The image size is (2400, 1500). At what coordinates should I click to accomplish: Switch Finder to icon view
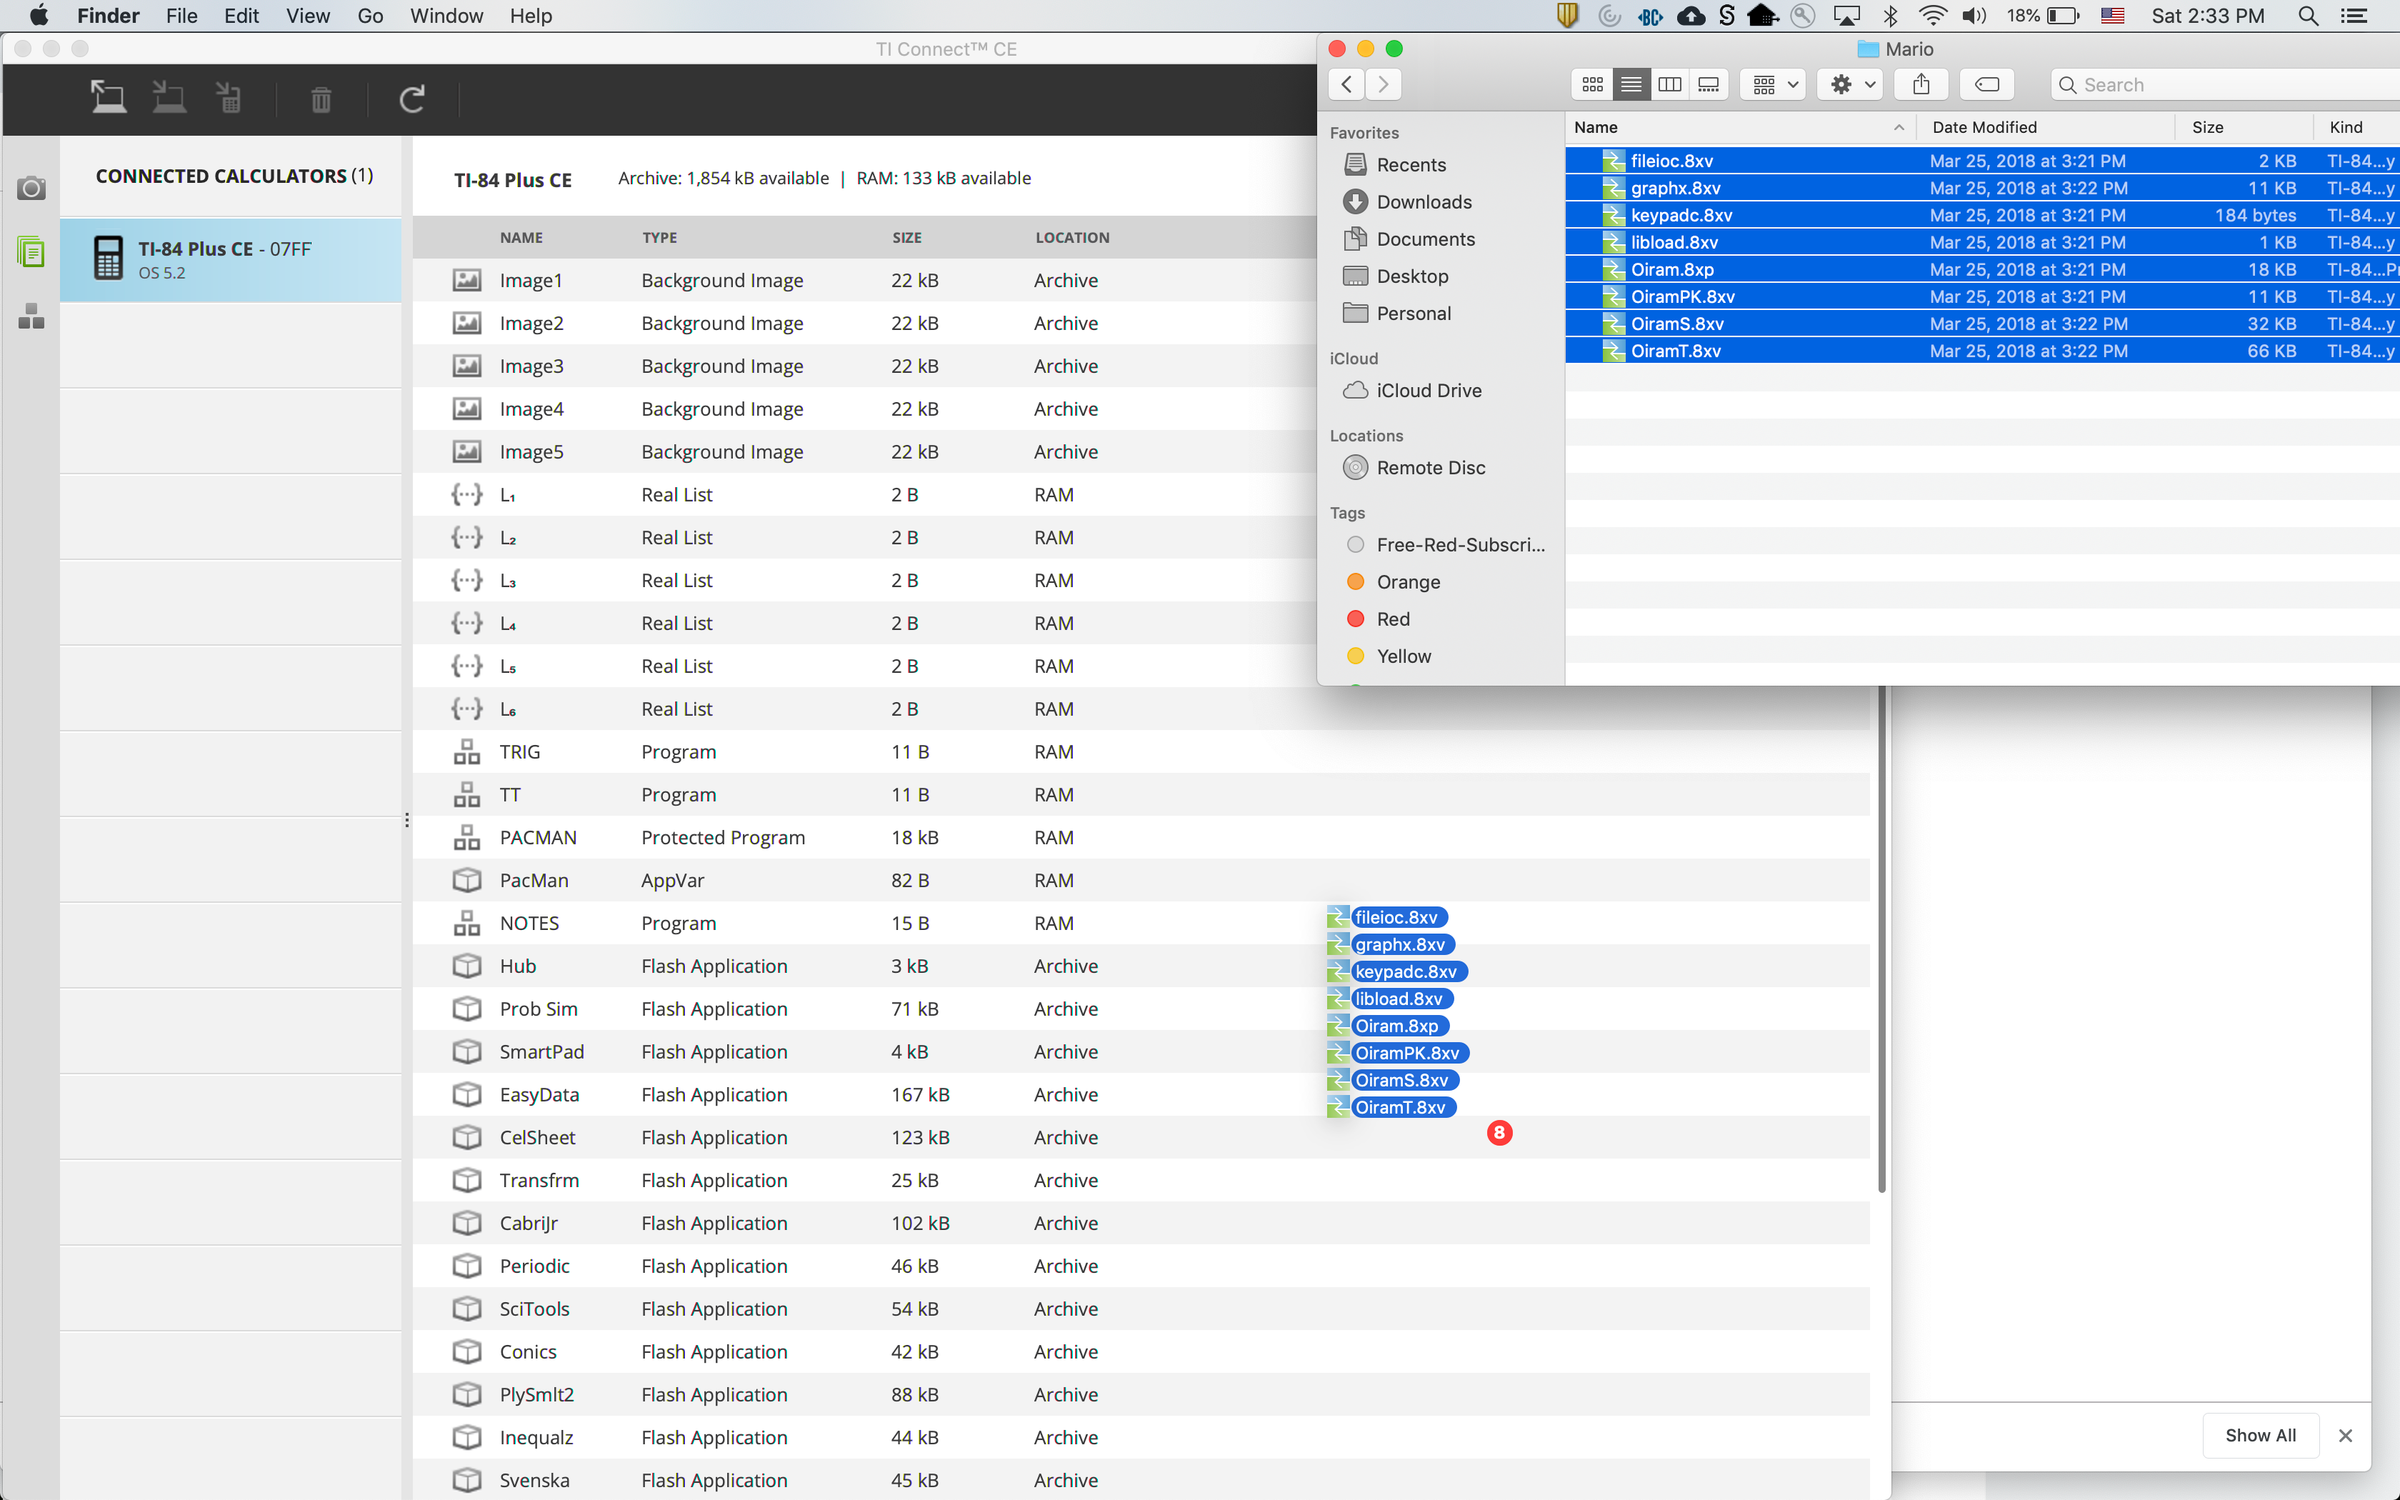pyautogui.click(x=1592, y=84)
